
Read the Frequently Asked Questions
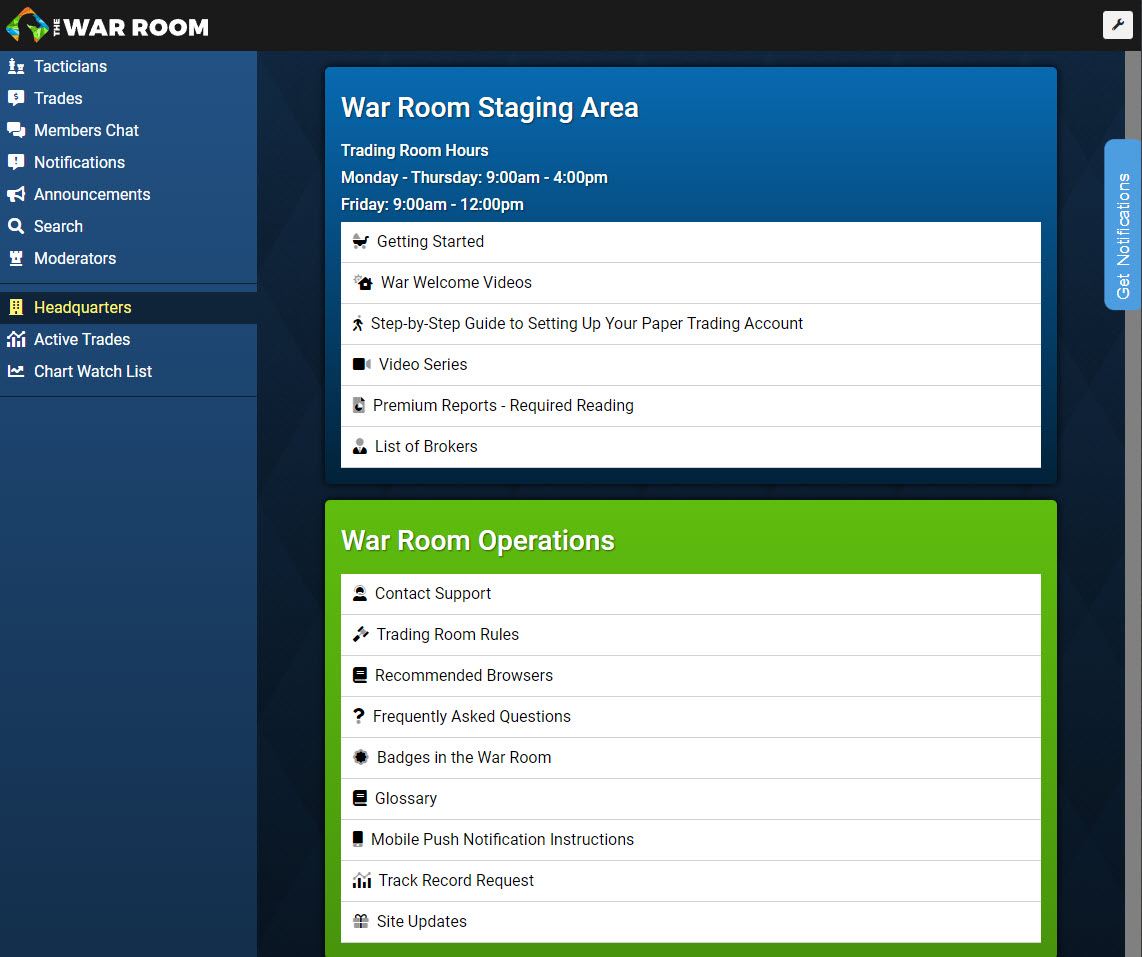coord(472,716)
